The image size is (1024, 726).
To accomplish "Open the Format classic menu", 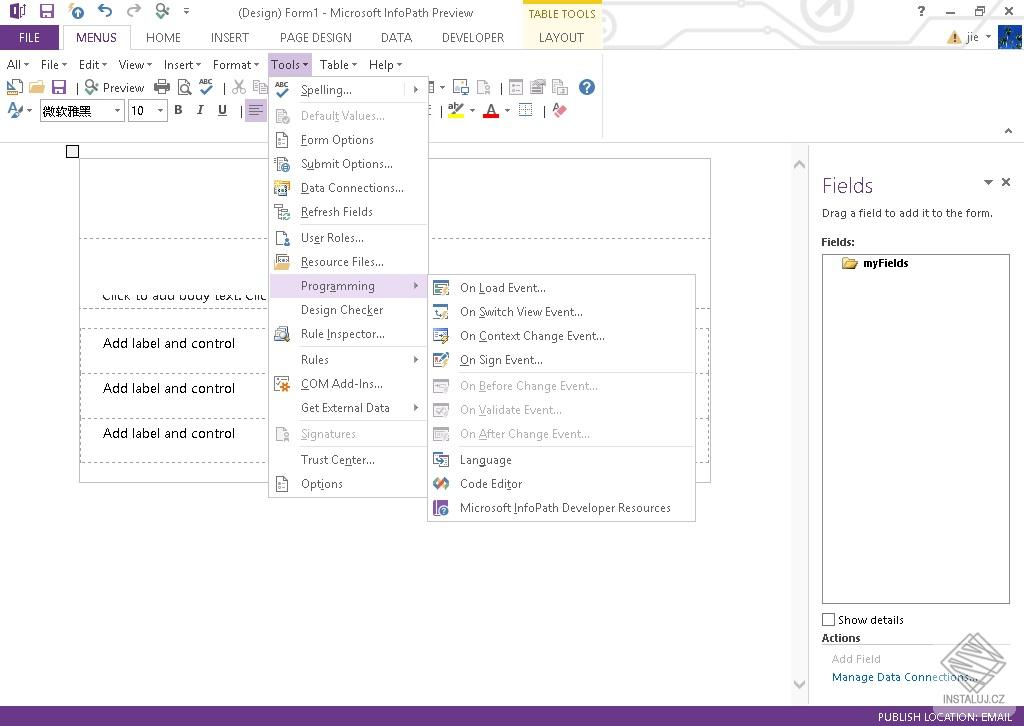I will [x=236, y=65].
